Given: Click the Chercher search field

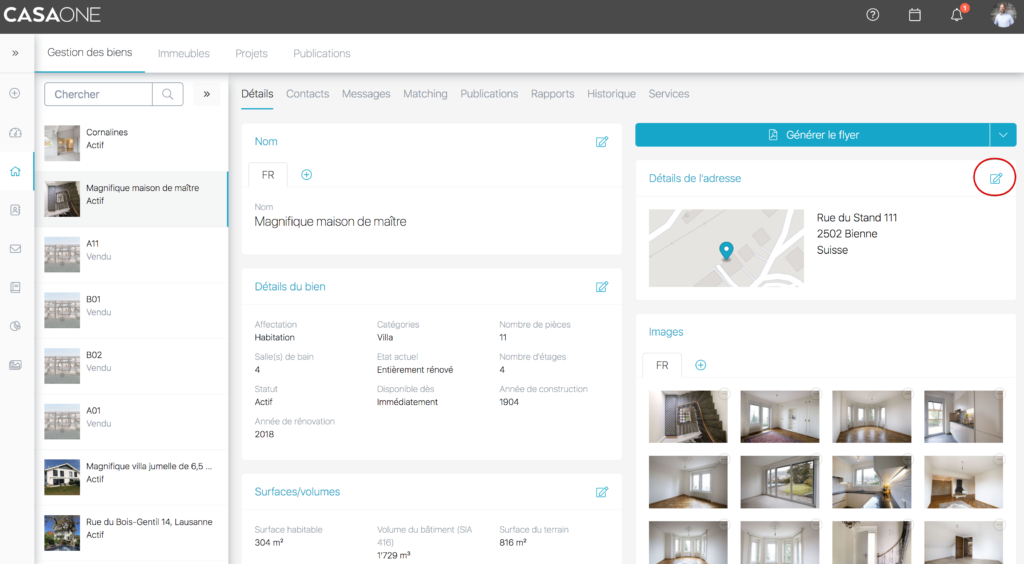Looking at the screenshot, I should pyautogui.click(x=98, y=94).
